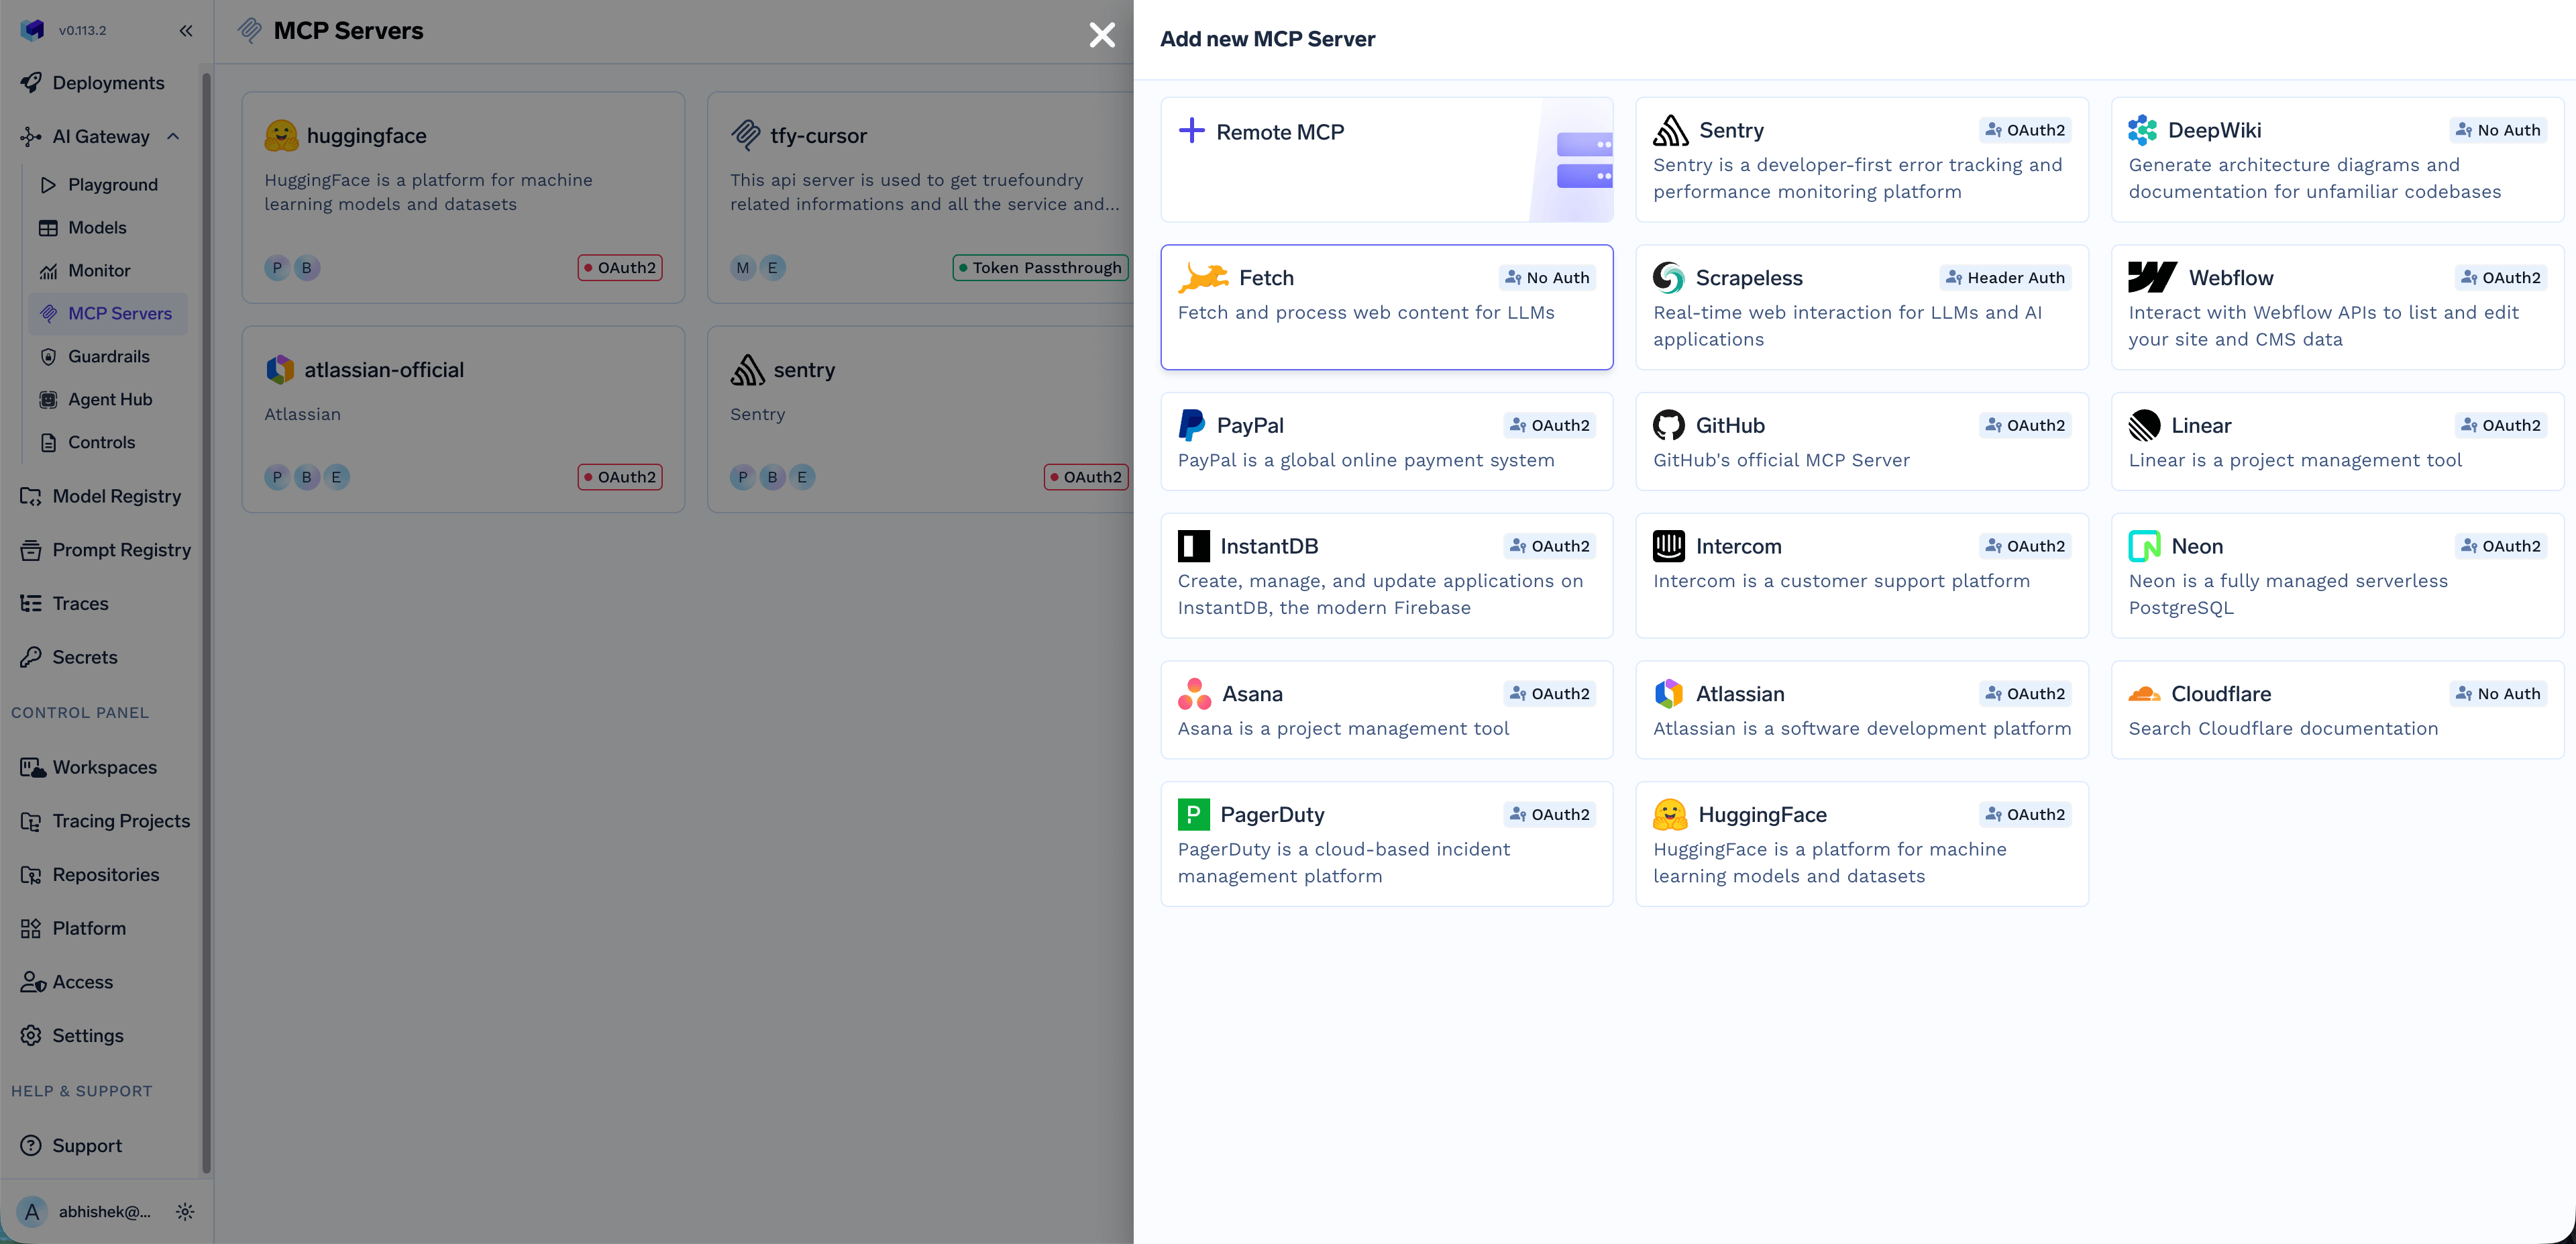Open Traces from the sidebar
Screen dimensions: 2576x1244
tap(80, 603)
